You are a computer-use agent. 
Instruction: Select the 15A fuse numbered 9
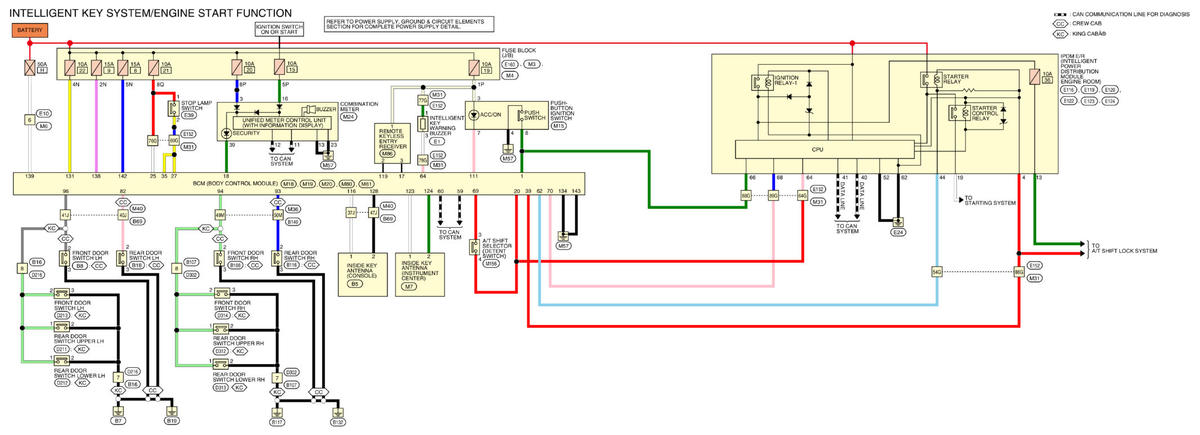click(x=97, y=70)
